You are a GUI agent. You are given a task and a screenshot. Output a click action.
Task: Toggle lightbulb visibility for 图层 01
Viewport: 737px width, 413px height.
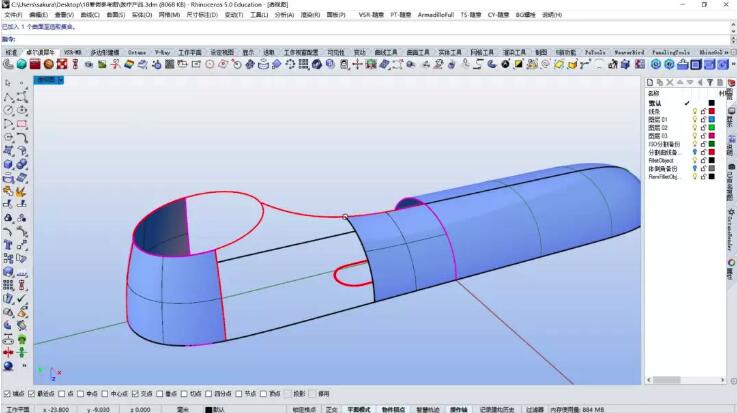tap(694, 119)
